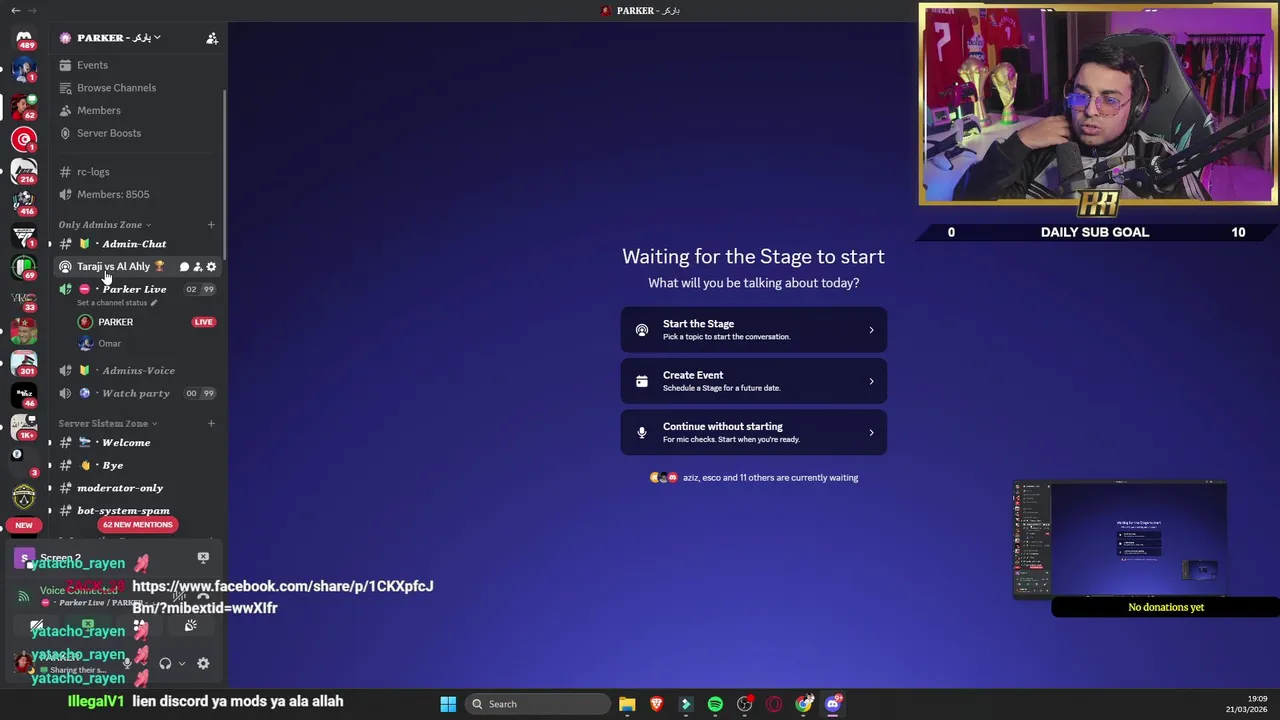1280x720 pixels.
Task: Click the navigation back arrow
Action: point(15,10)
